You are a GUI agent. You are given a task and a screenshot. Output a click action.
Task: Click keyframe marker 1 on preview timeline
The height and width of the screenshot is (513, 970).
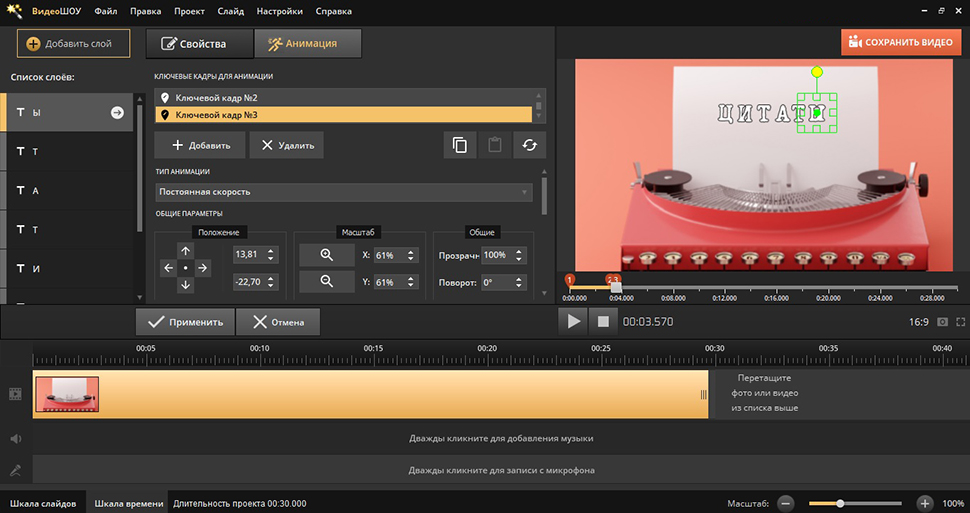click(x=570, y=280)
